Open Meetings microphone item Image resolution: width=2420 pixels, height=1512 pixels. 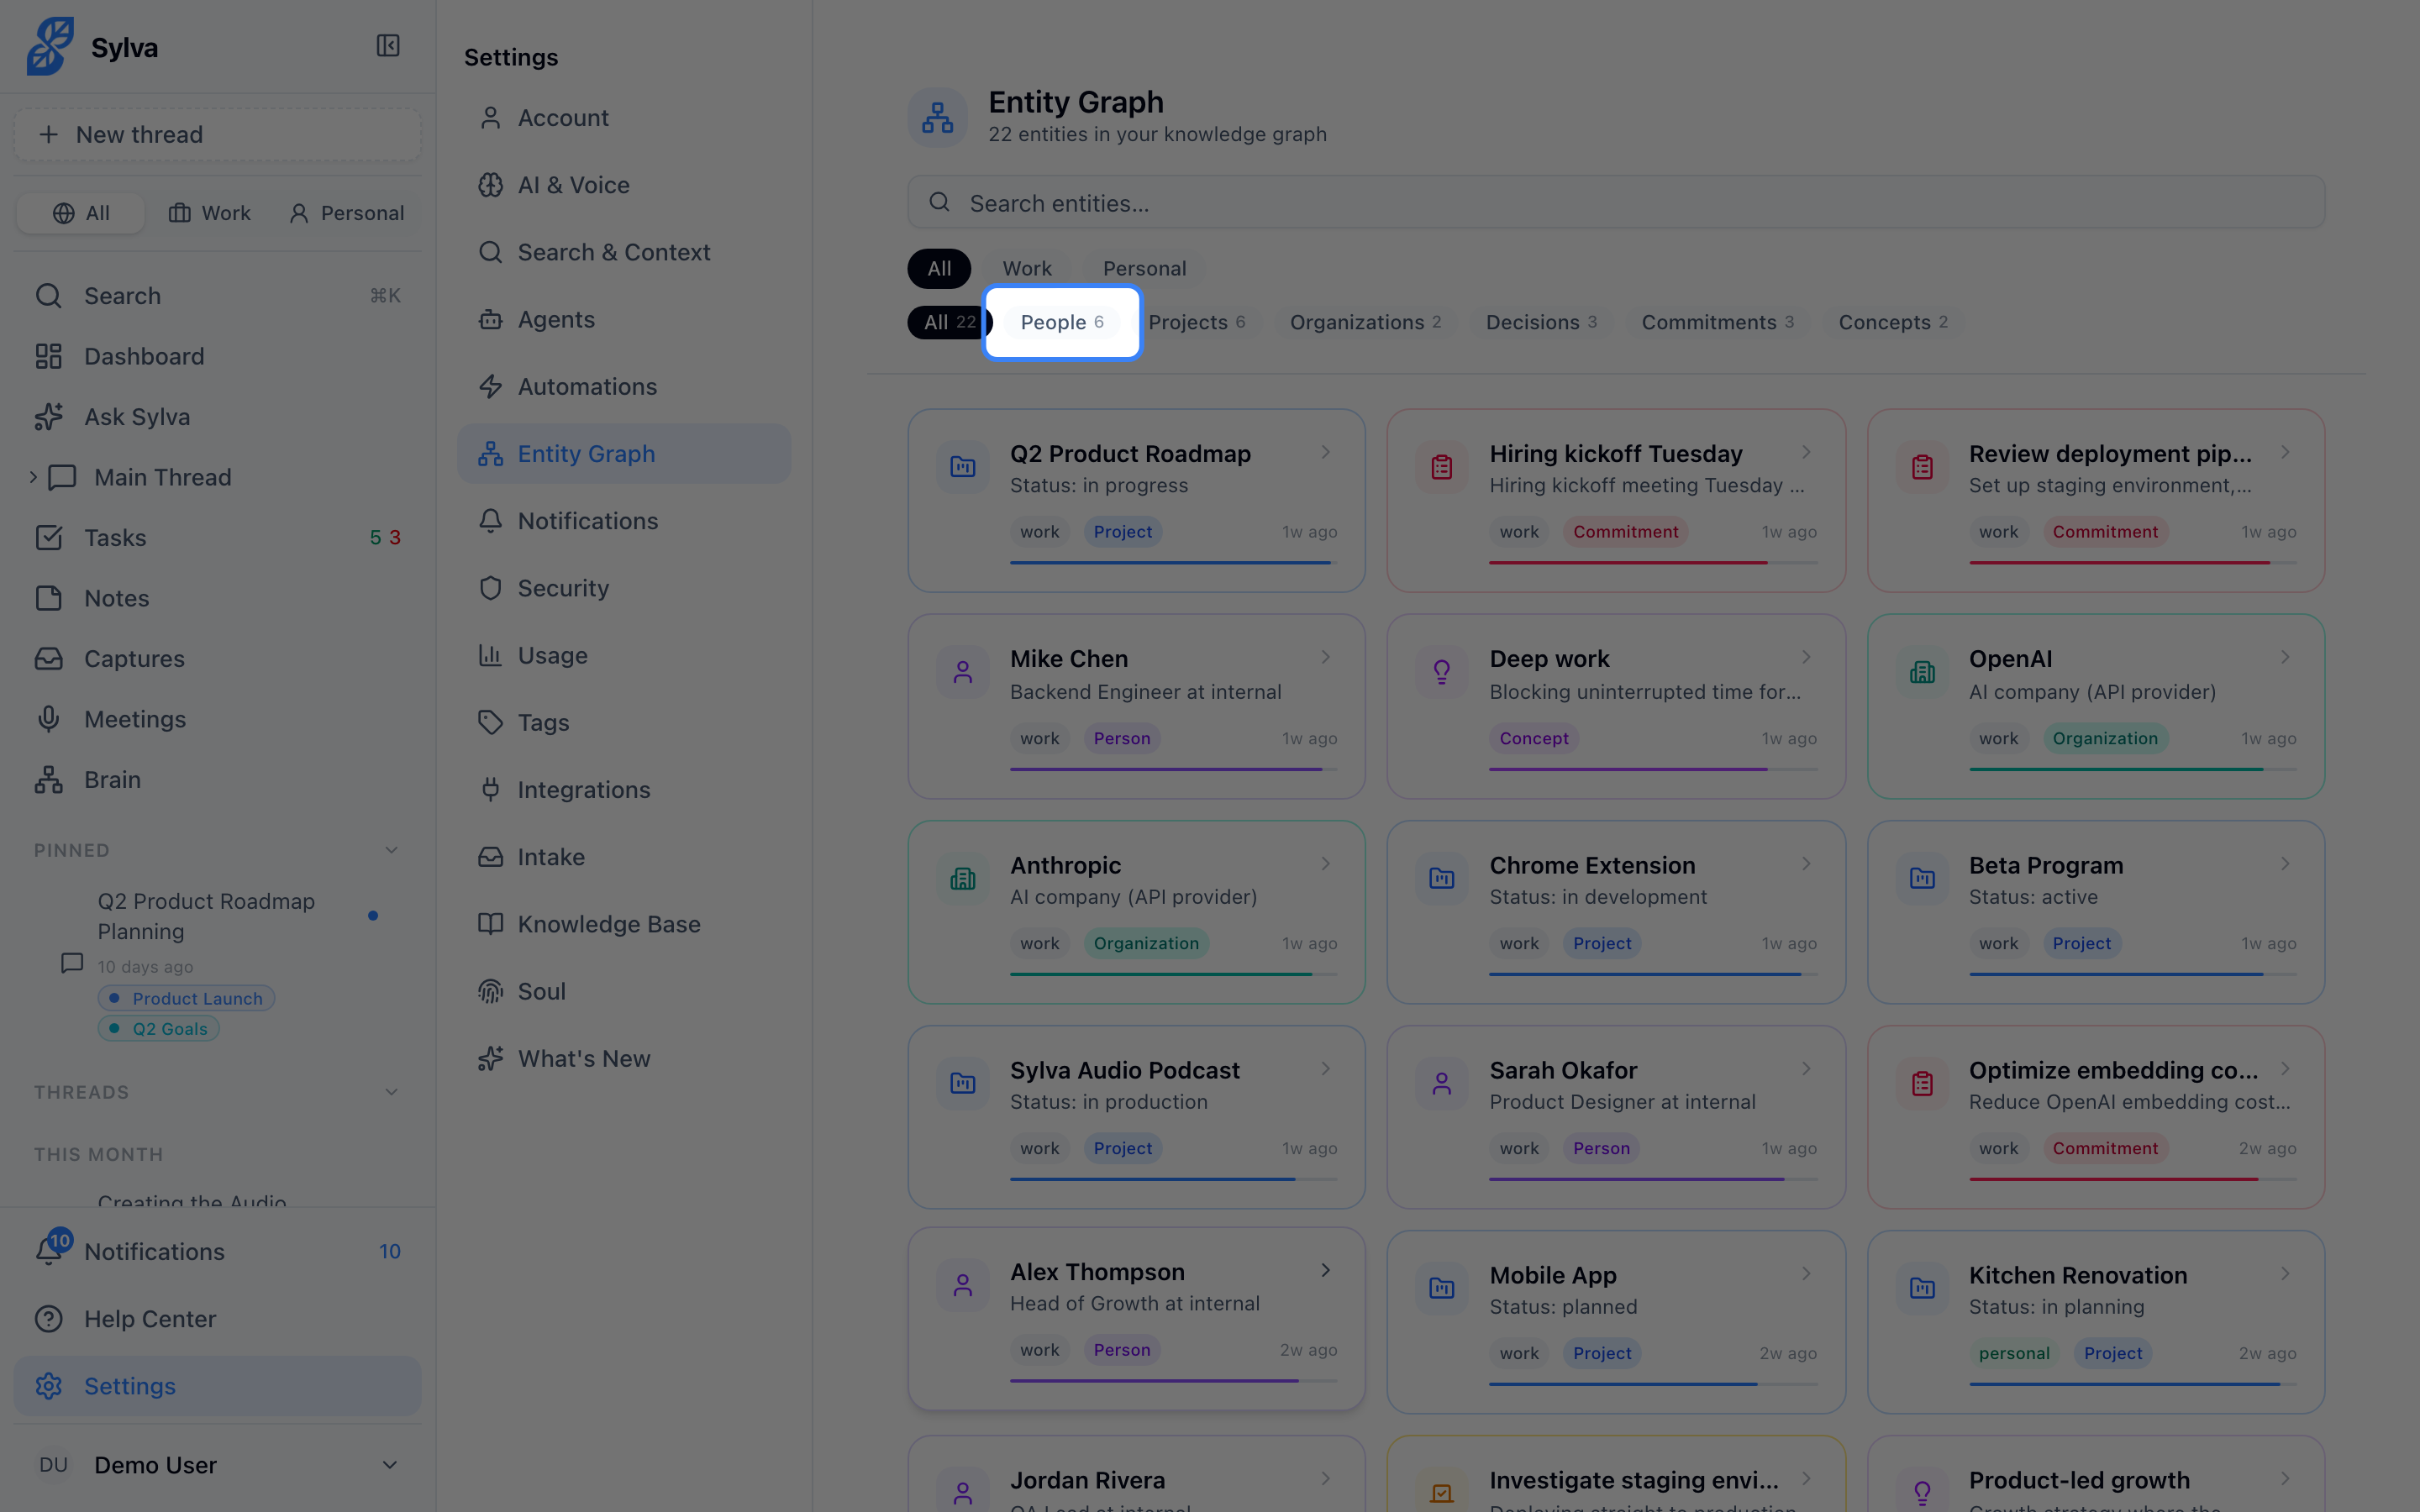pos(217,719)
